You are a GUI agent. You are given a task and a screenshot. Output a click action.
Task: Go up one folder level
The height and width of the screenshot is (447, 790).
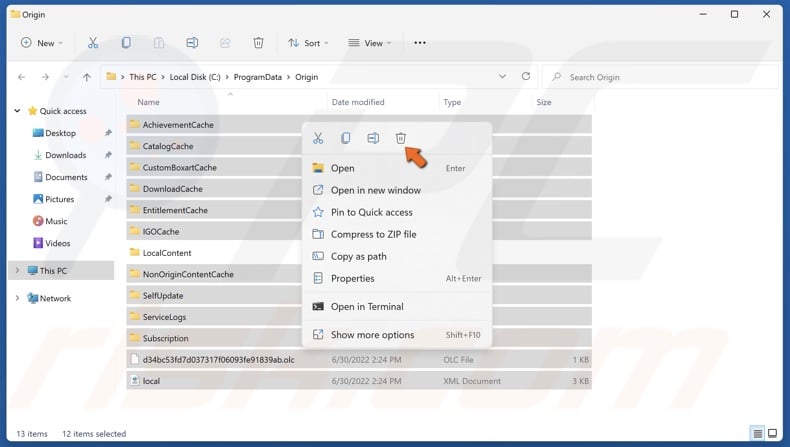[x=87, y=77]
